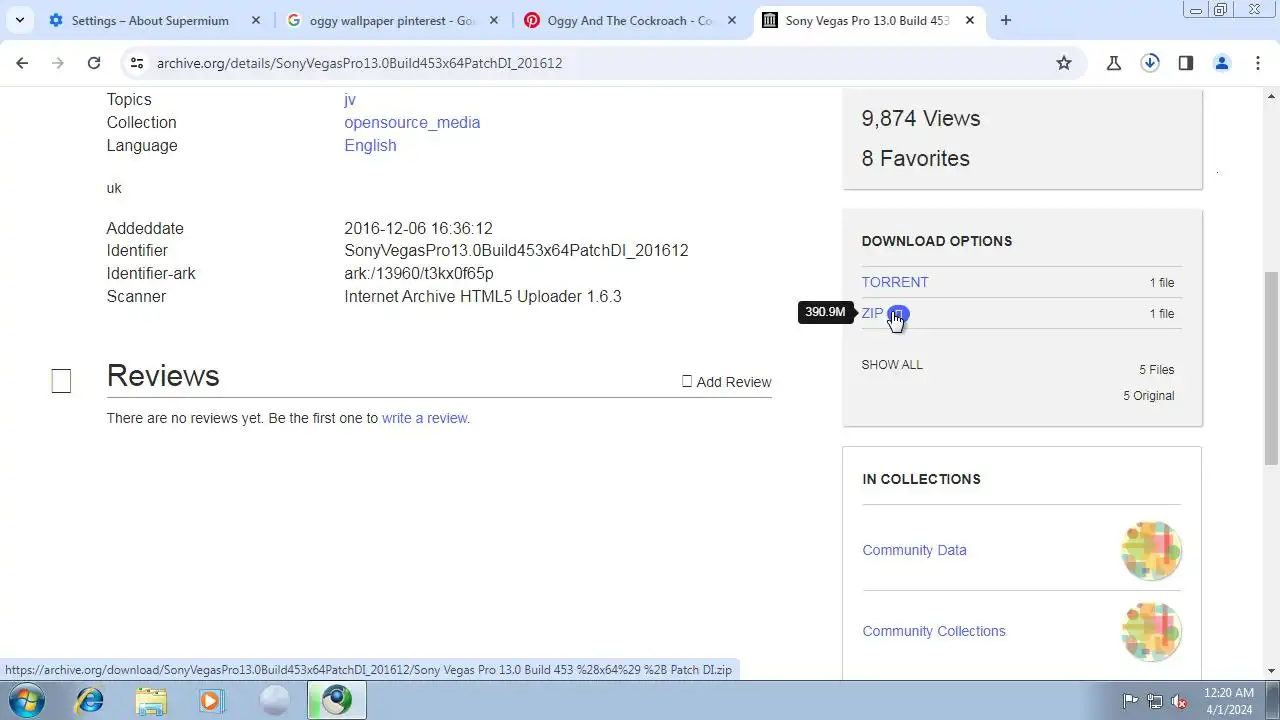The height and width of the screenshot is (720, 1280).
Task: Click the scrollbar down arrow
Action: [1272, 671]
